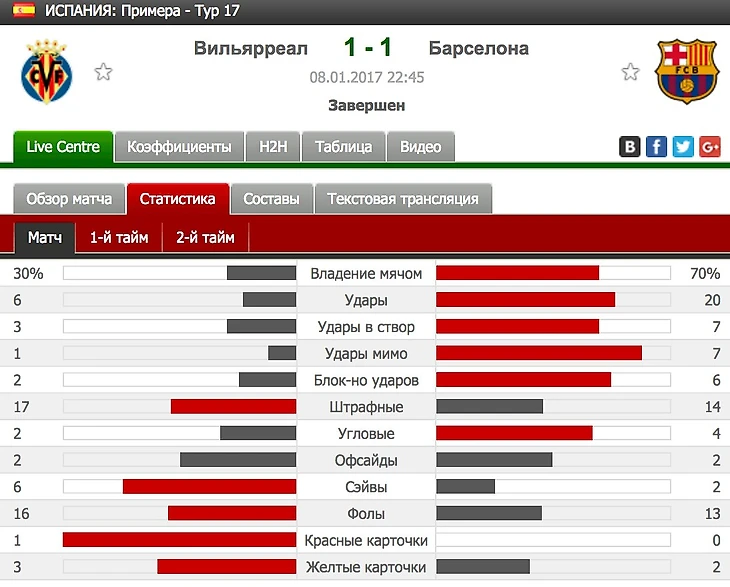Image resolution: width=730 pixels, height=587 pixels.
Task: Click the Google Plus share icon
Action: 710,147
